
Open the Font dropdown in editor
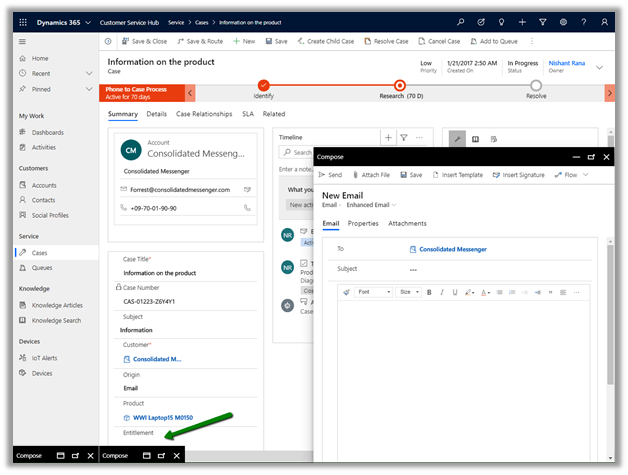[x=375, y=292]
